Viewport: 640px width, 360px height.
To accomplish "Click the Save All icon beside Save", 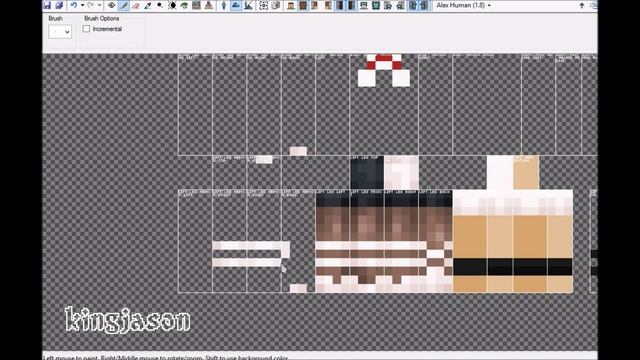I will [x=59, y=5].
